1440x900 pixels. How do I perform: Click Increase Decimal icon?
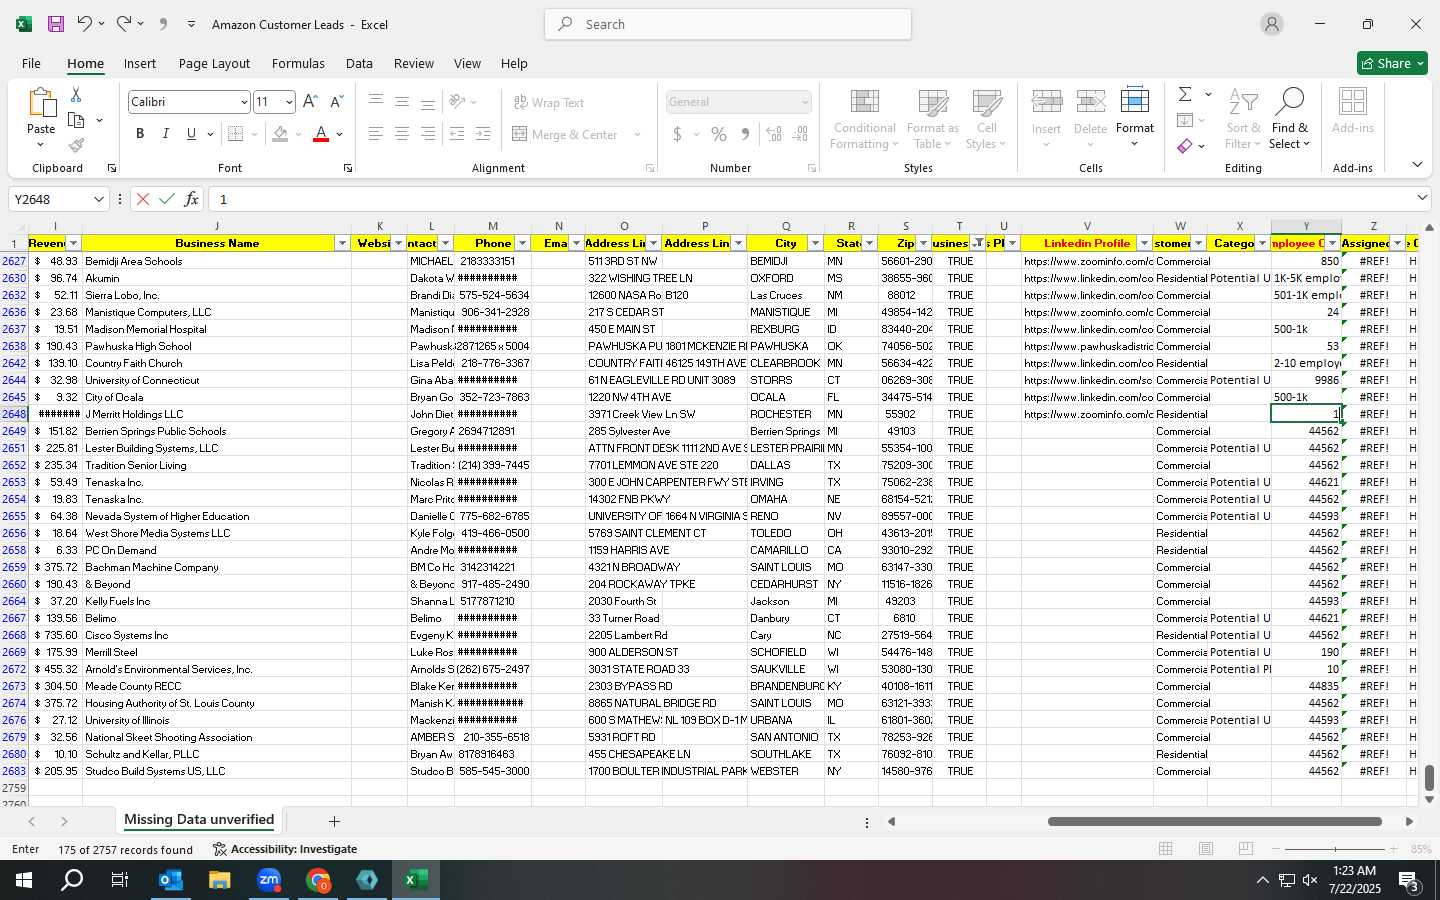774,134
